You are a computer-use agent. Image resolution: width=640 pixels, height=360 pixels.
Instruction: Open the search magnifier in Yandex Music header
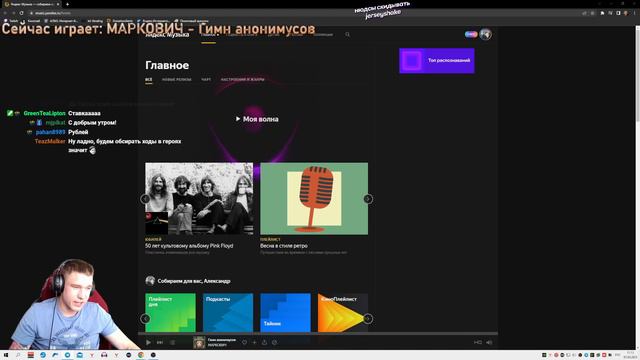tap(347, 35)
